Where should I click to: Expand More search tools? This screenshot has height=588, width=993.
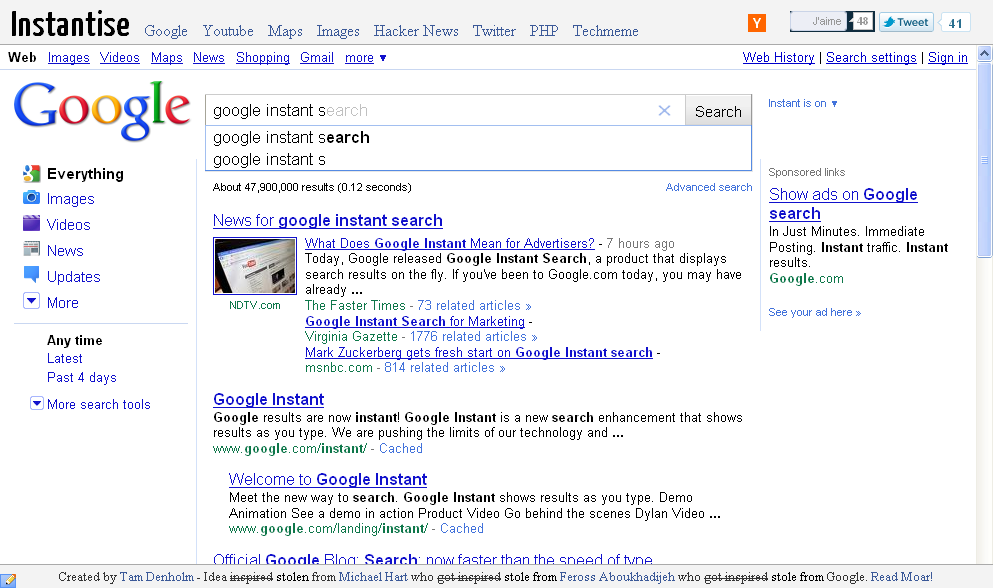click(91, 404)
